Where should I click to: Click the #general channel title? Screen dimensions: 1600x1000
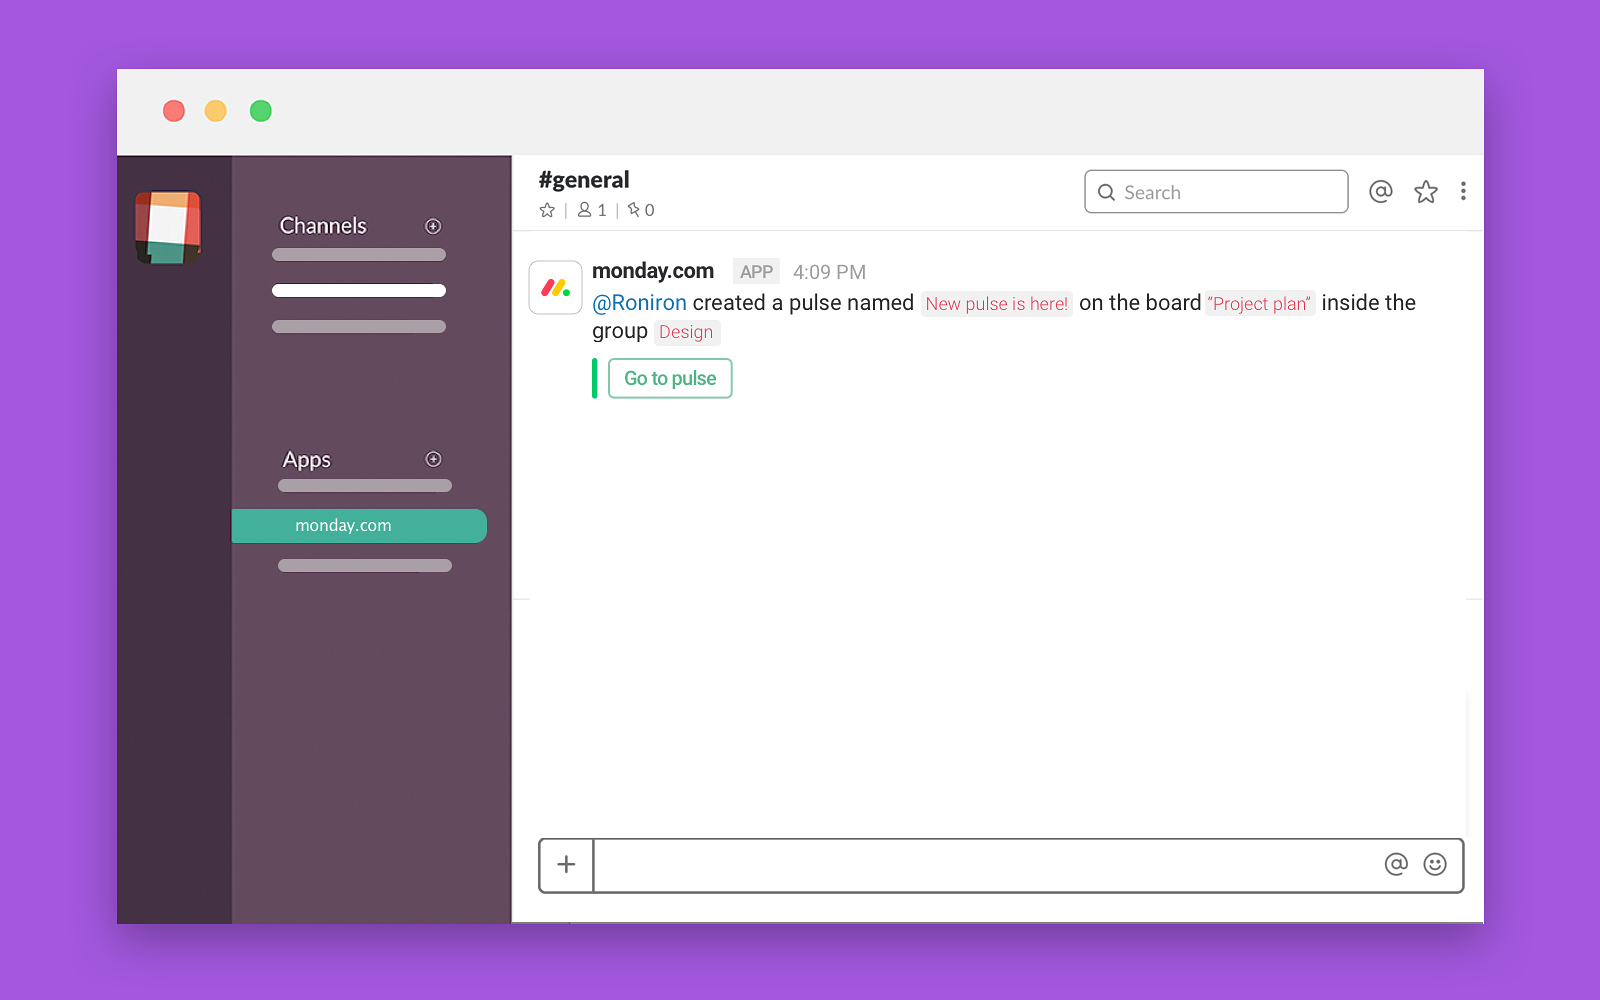[584, 180]
